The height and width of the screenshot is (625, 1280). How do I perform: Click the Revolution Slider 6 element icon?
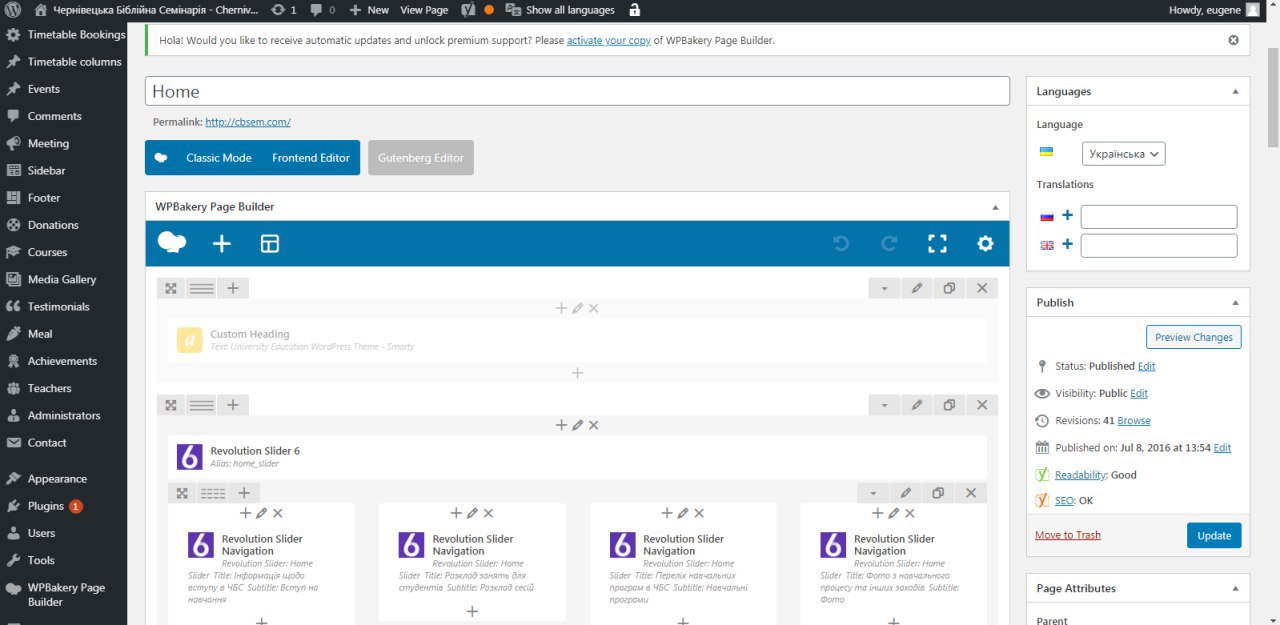click(x=190, y=457)
